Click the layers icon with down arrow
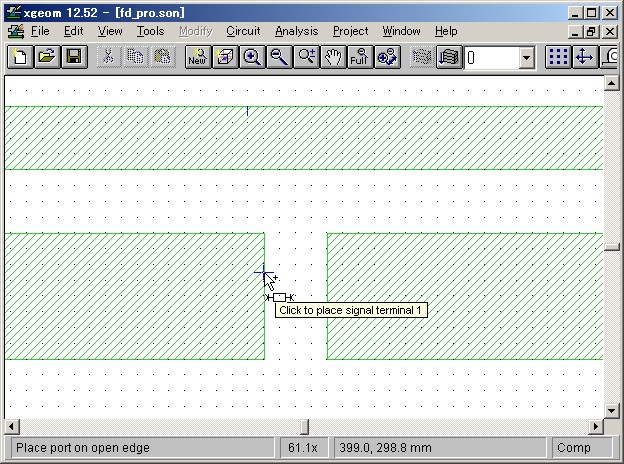The image size is (624, 464). coord(449,57)
